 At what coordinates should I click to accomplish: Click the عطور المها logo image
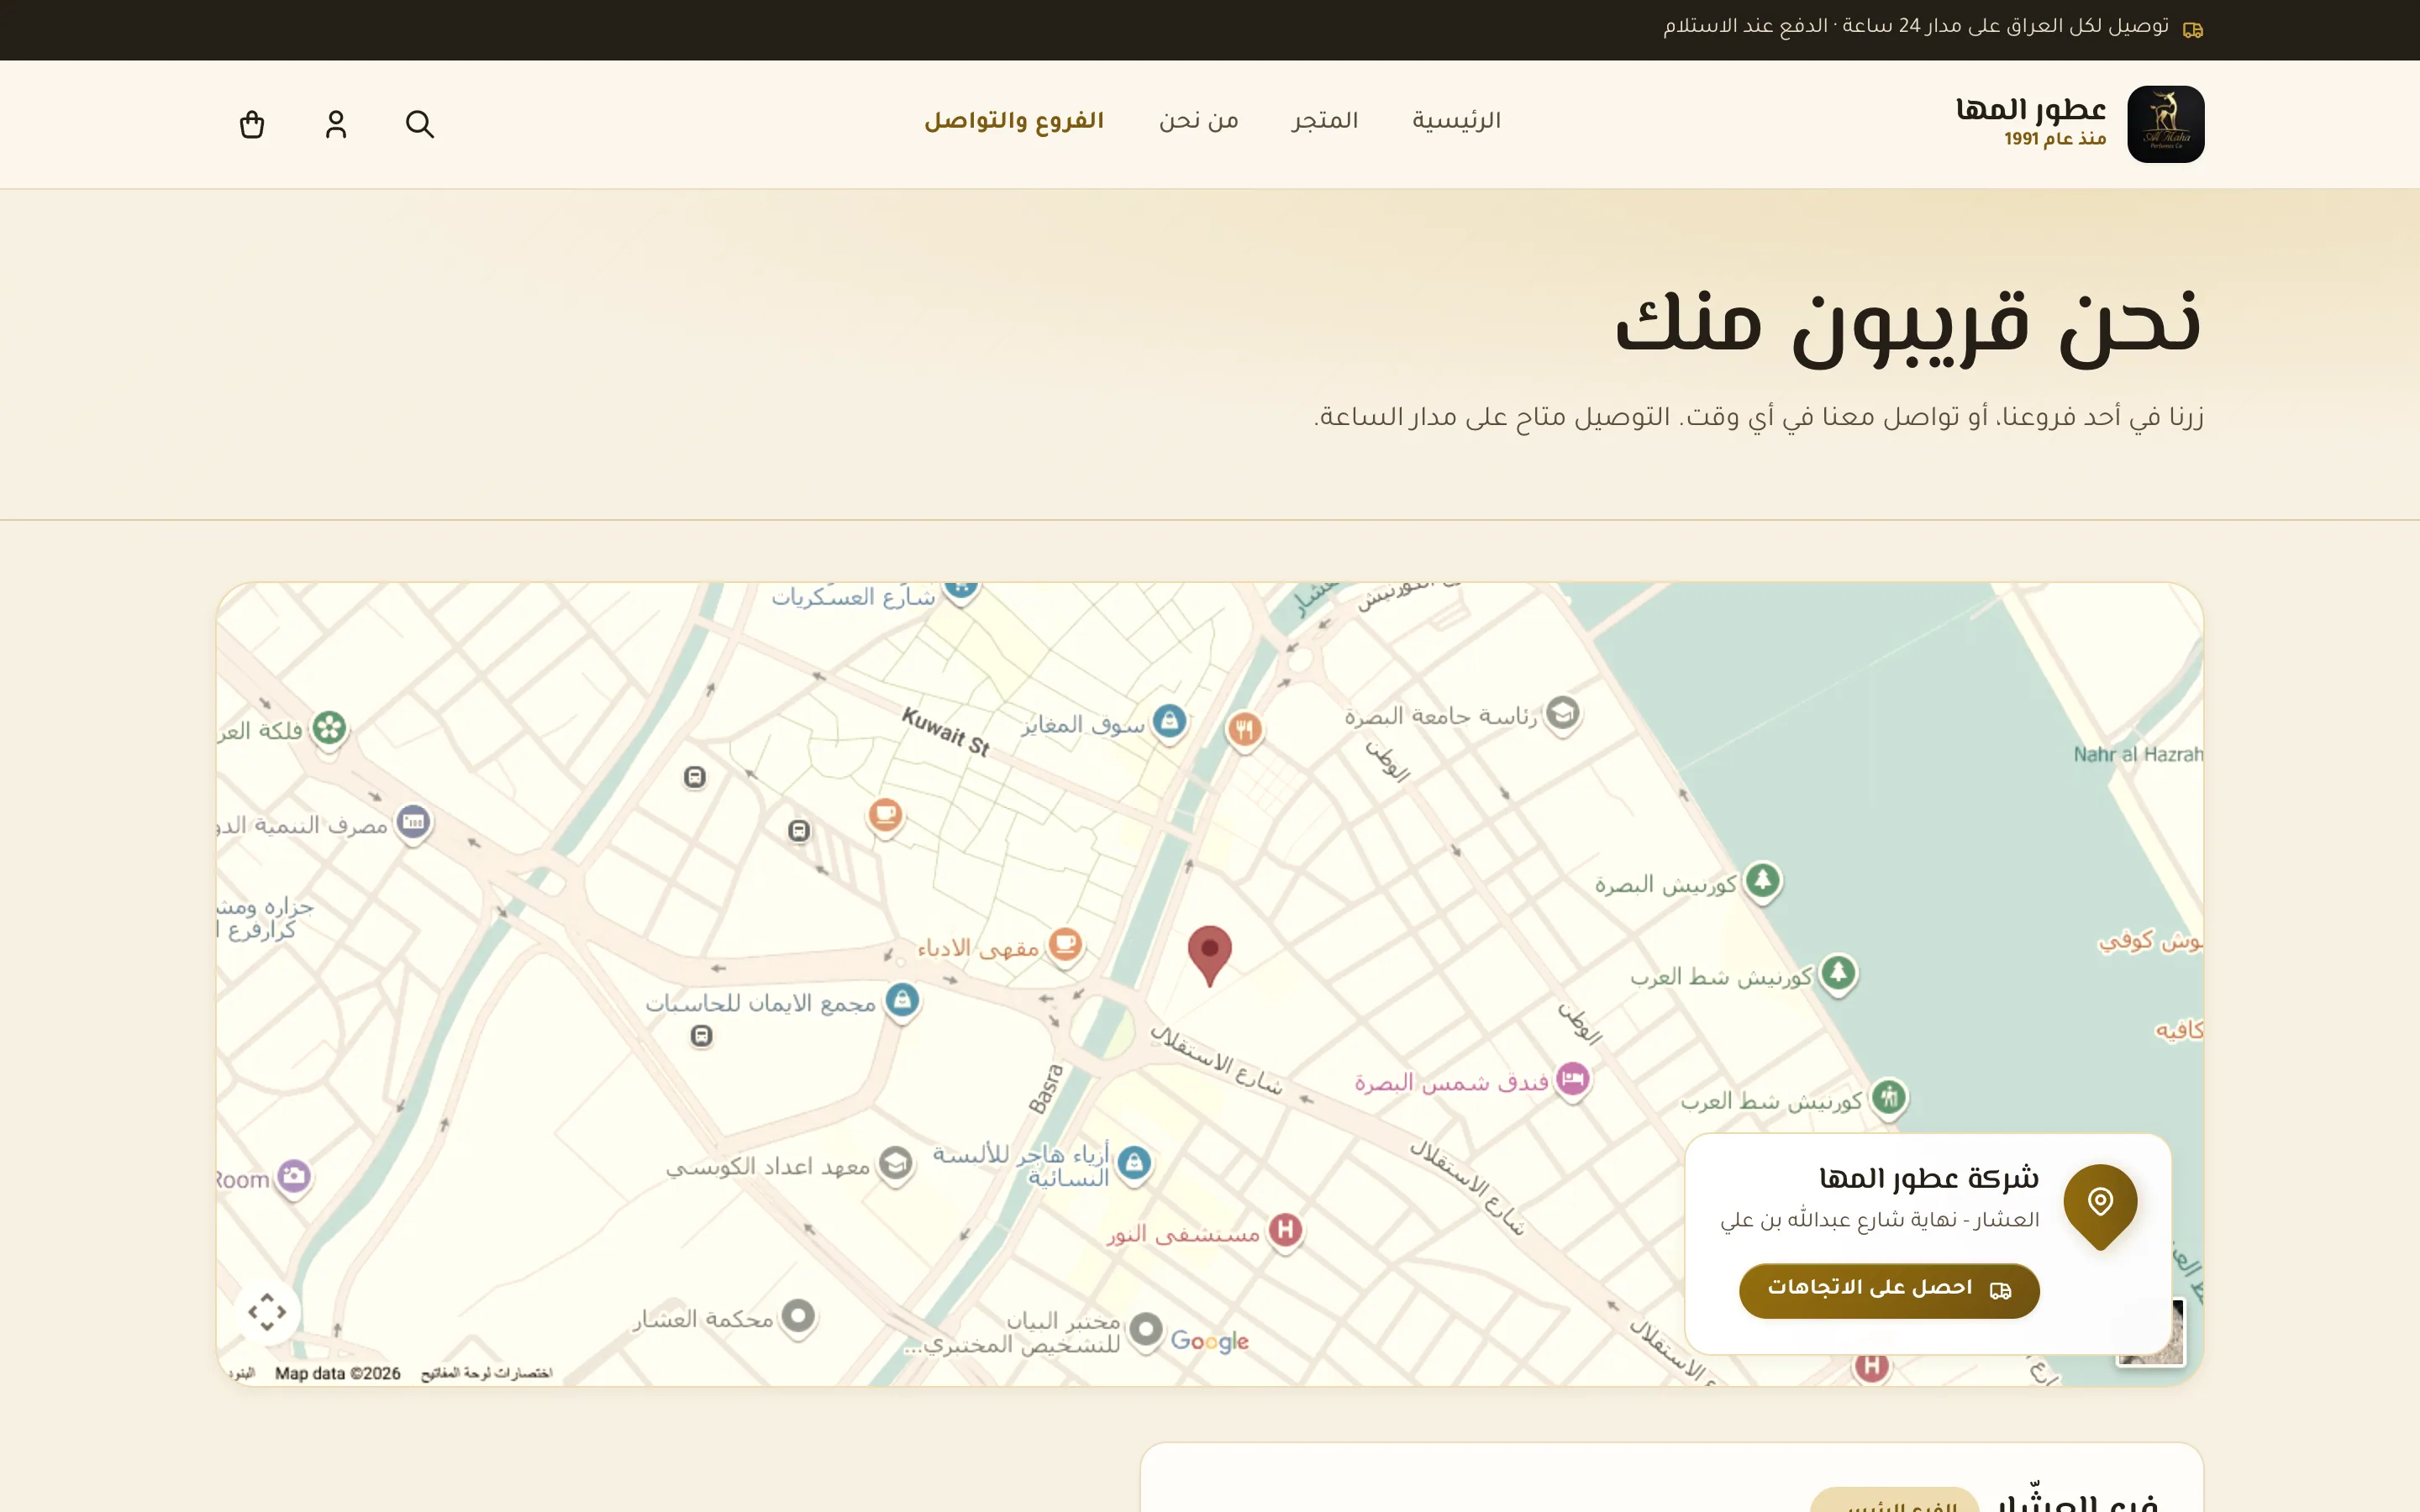pos(2165,124)
